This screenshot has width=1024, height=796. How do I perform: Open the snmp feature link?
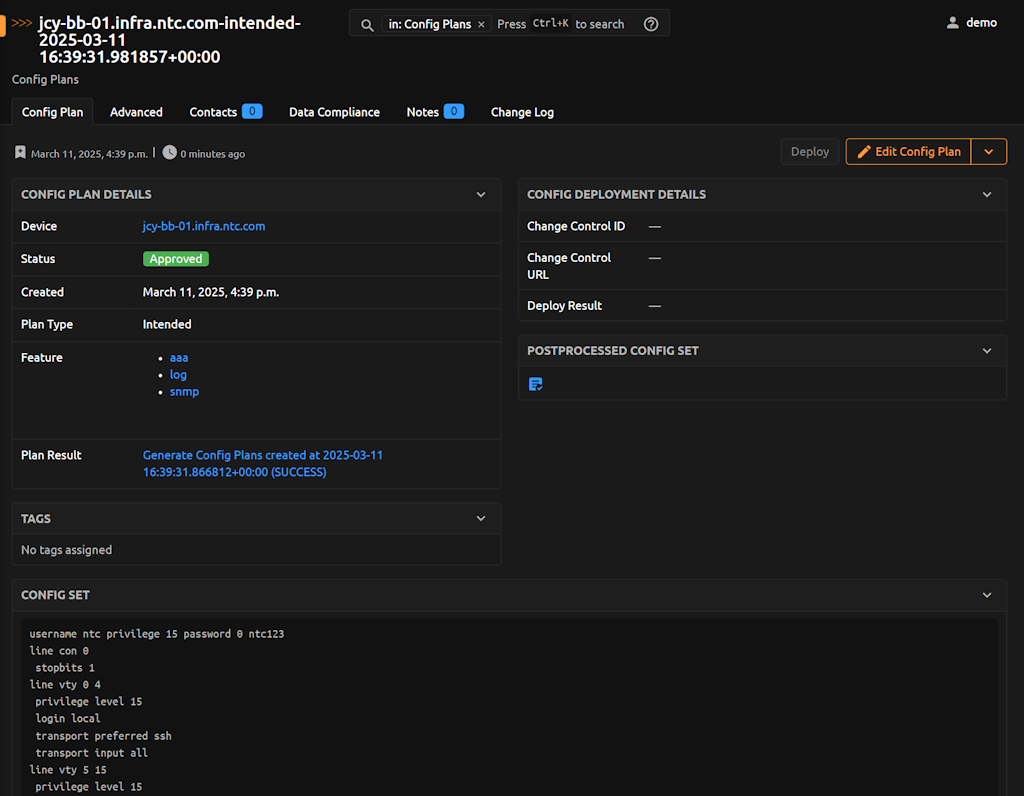pyautogui.click(x=184, y=391)
